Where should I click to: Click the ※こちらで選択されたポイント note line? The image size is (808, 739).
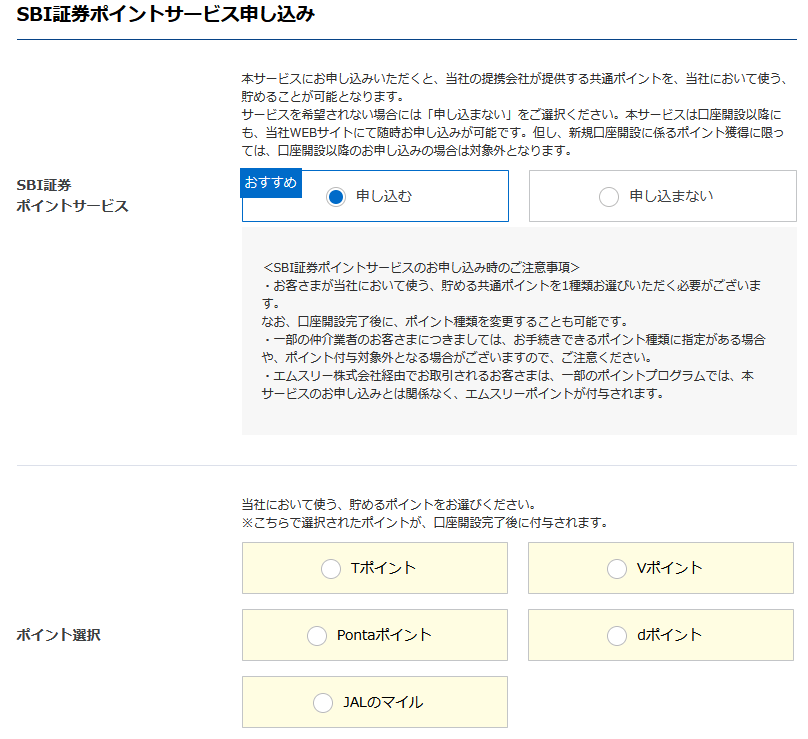click(x=426, y=523)
